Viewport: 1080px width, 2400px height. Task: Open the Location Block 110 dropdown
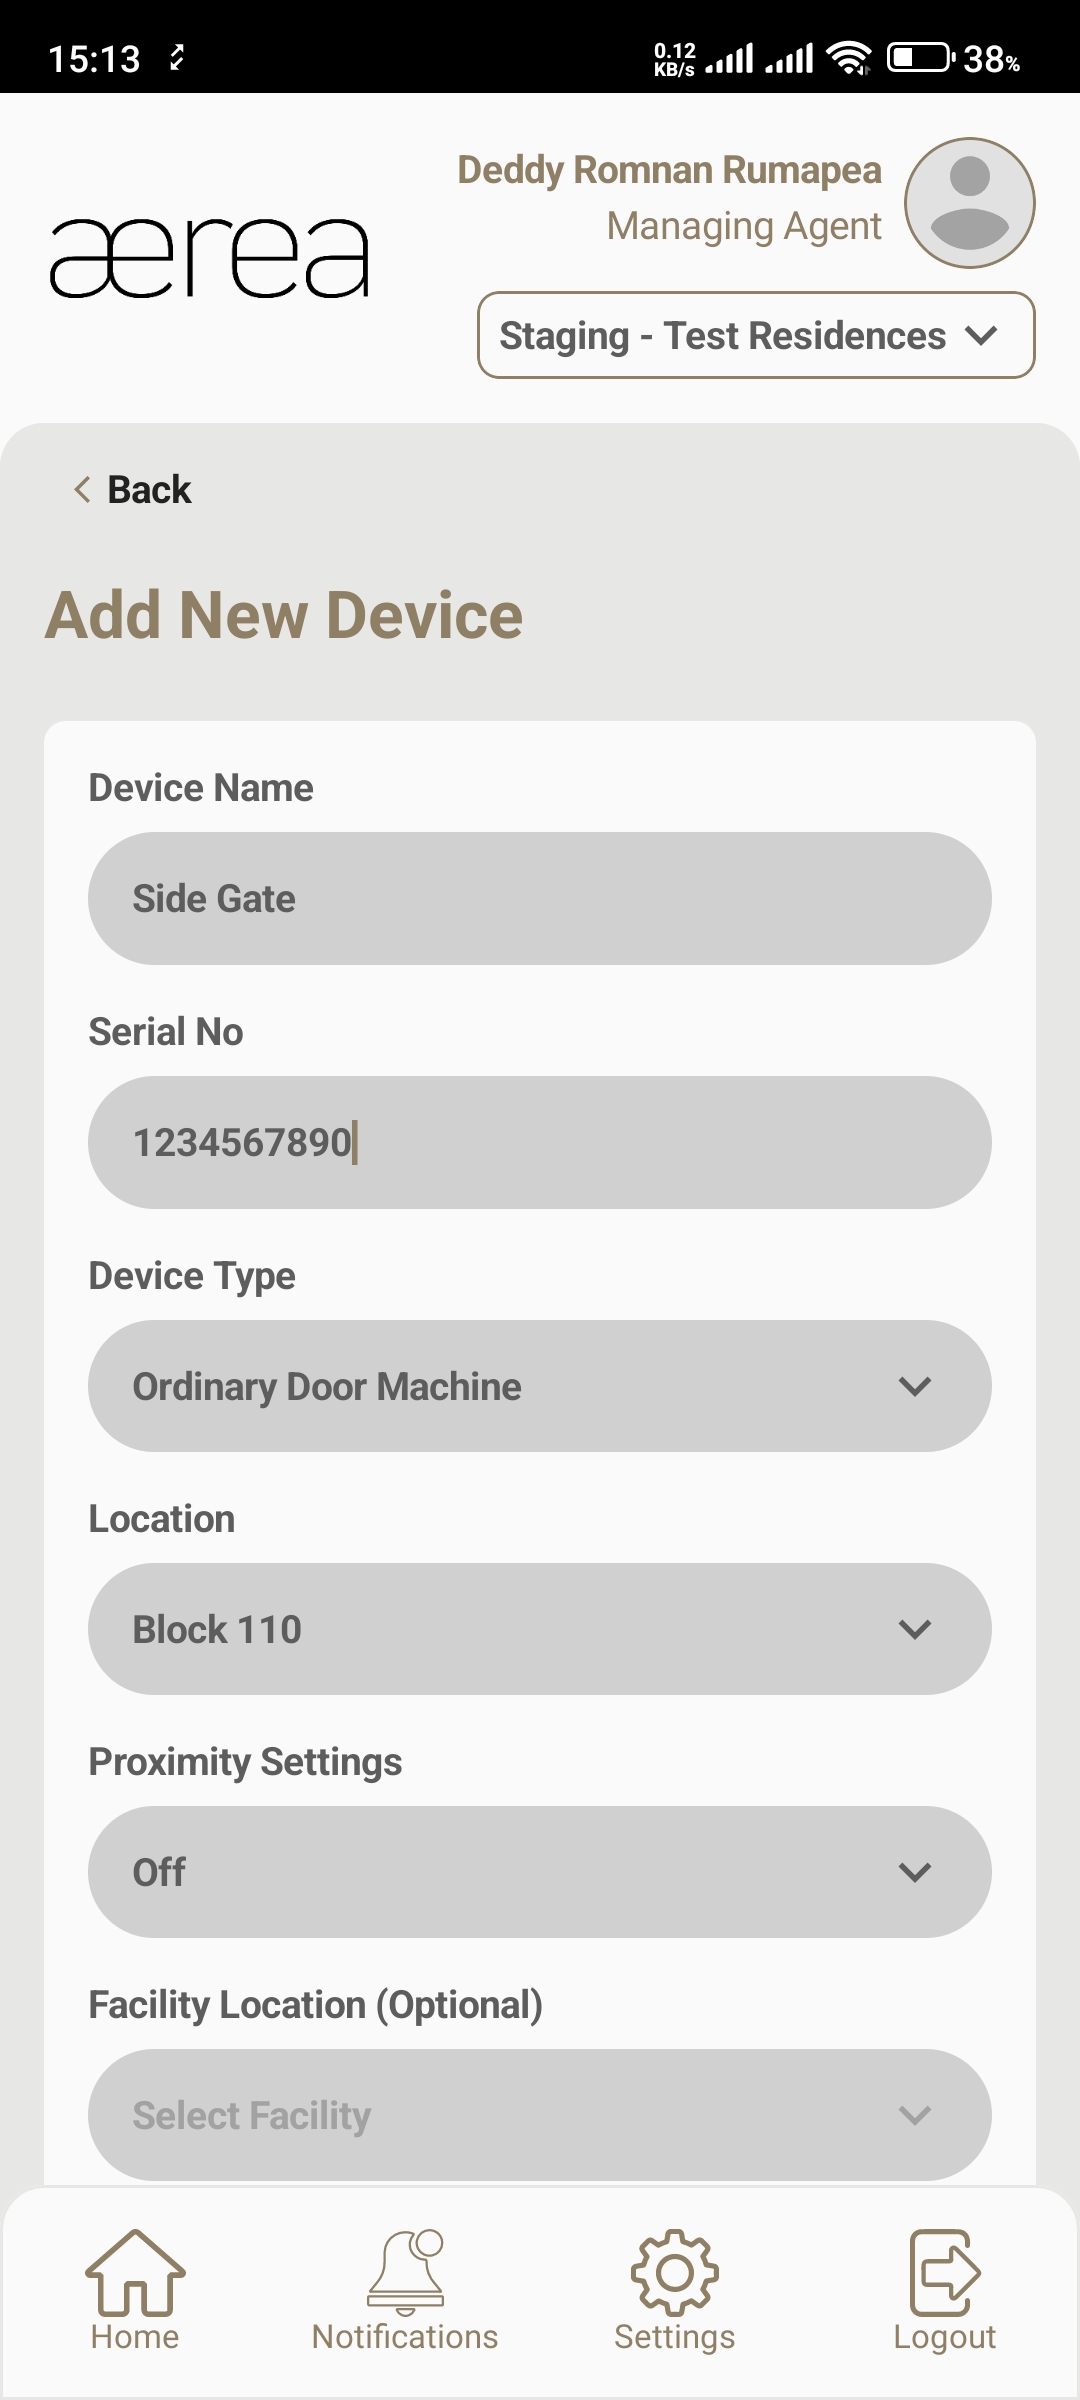540,1629
